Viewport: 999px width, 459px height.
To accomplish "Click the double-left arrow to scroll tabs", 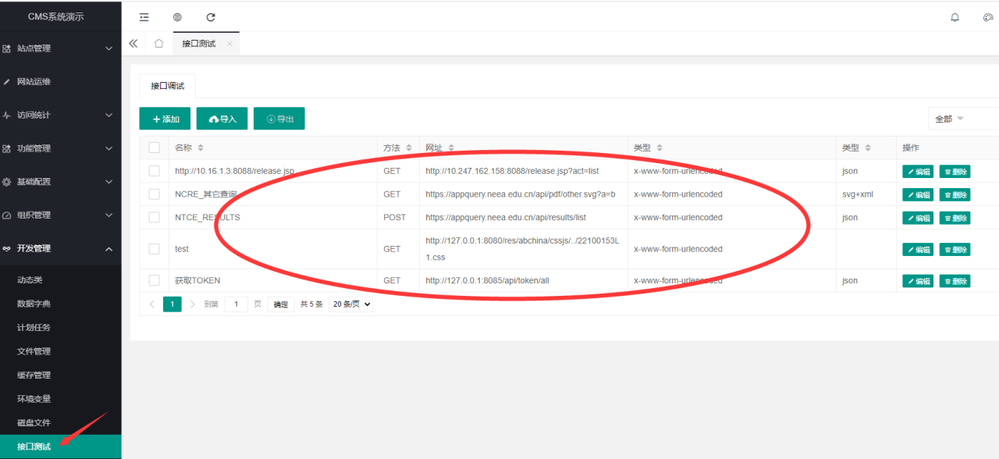I will [x=133, y=44].
